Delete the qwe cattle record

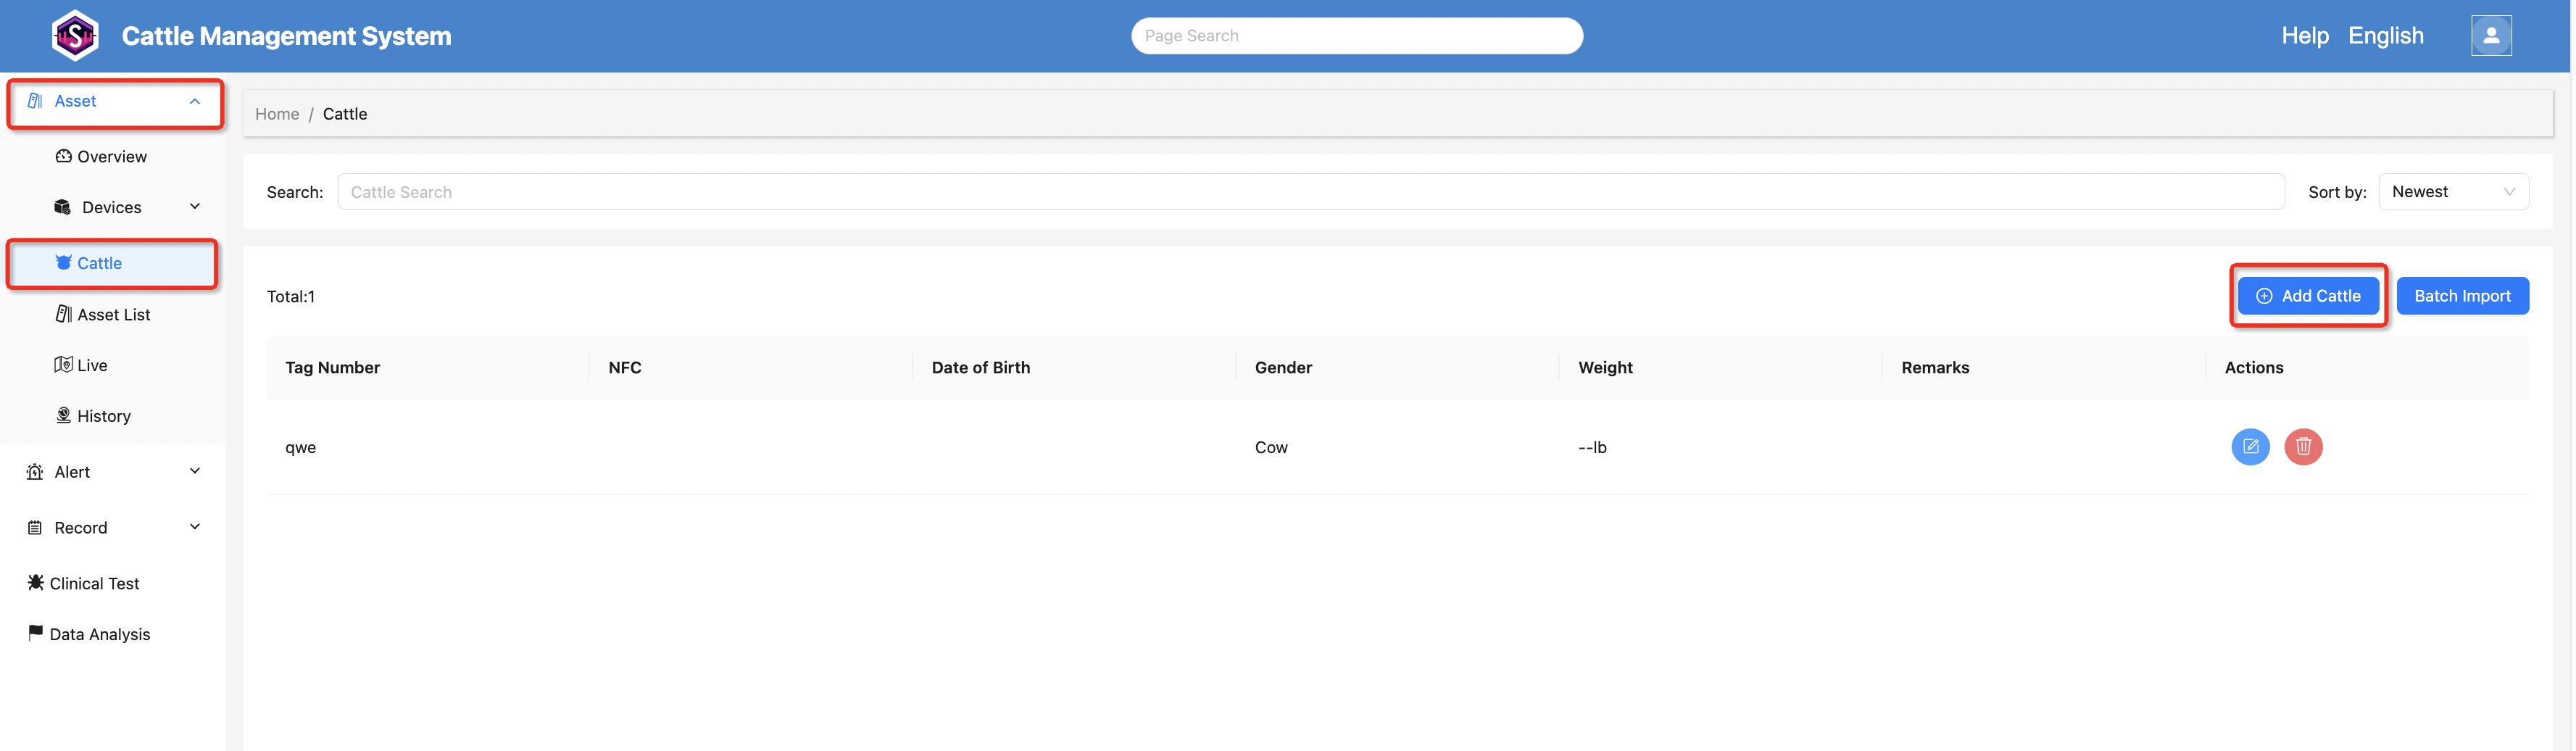click(2303, 447)
